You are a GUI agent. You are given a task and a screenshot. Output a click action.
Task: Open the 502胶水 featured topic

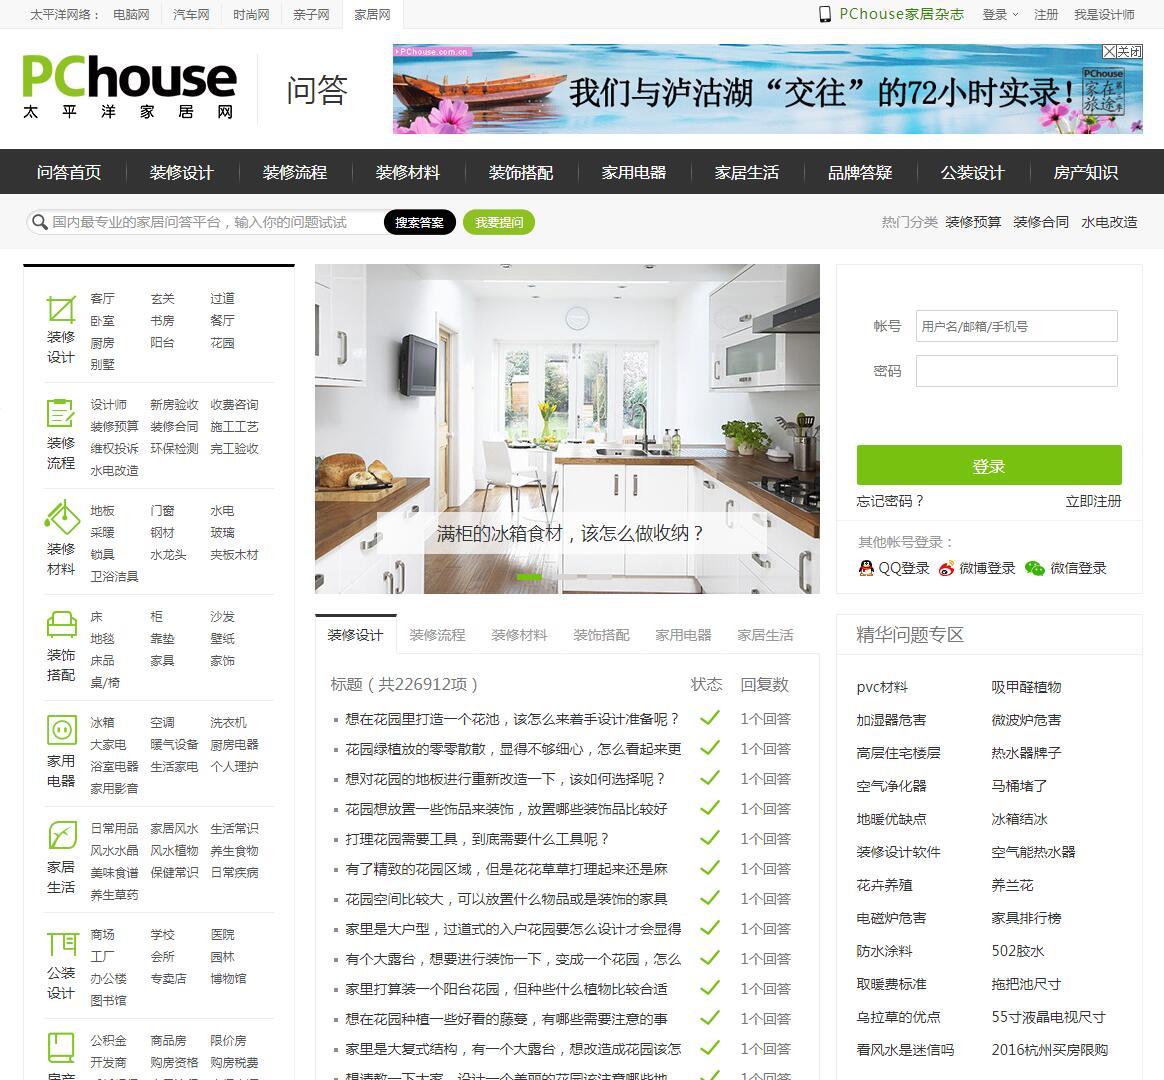pyautogui.click(x=1018, y=951)
